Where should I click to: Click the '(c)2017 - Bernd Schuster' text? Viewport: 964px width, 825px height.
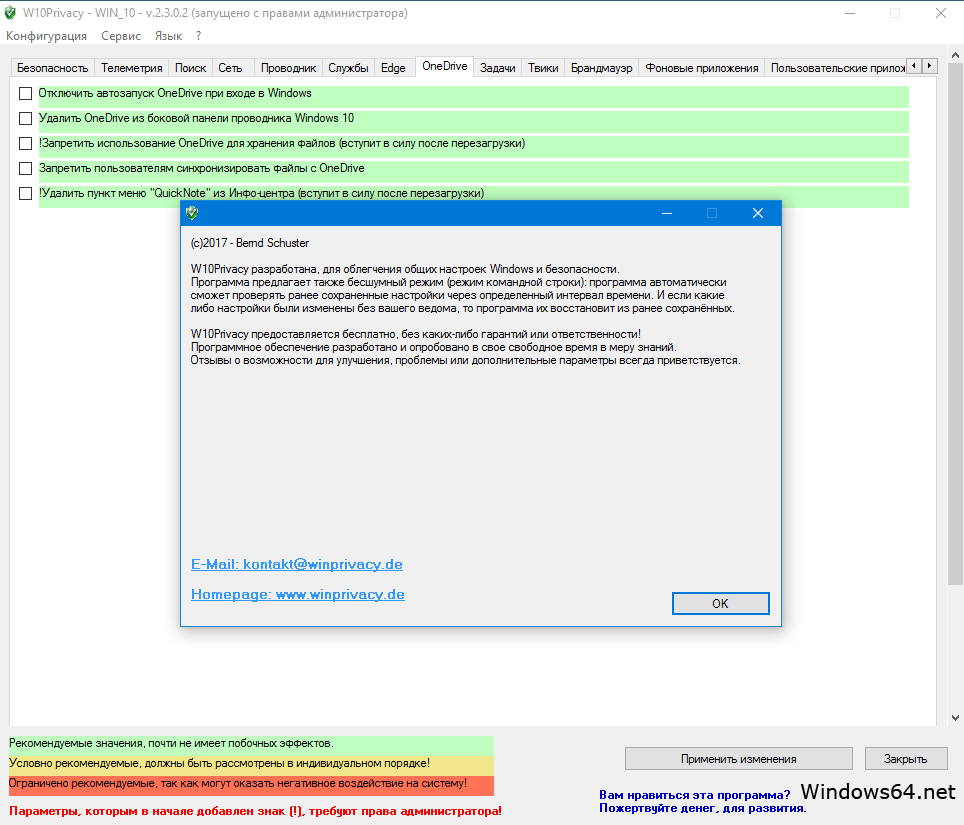(x=250, y=243)
